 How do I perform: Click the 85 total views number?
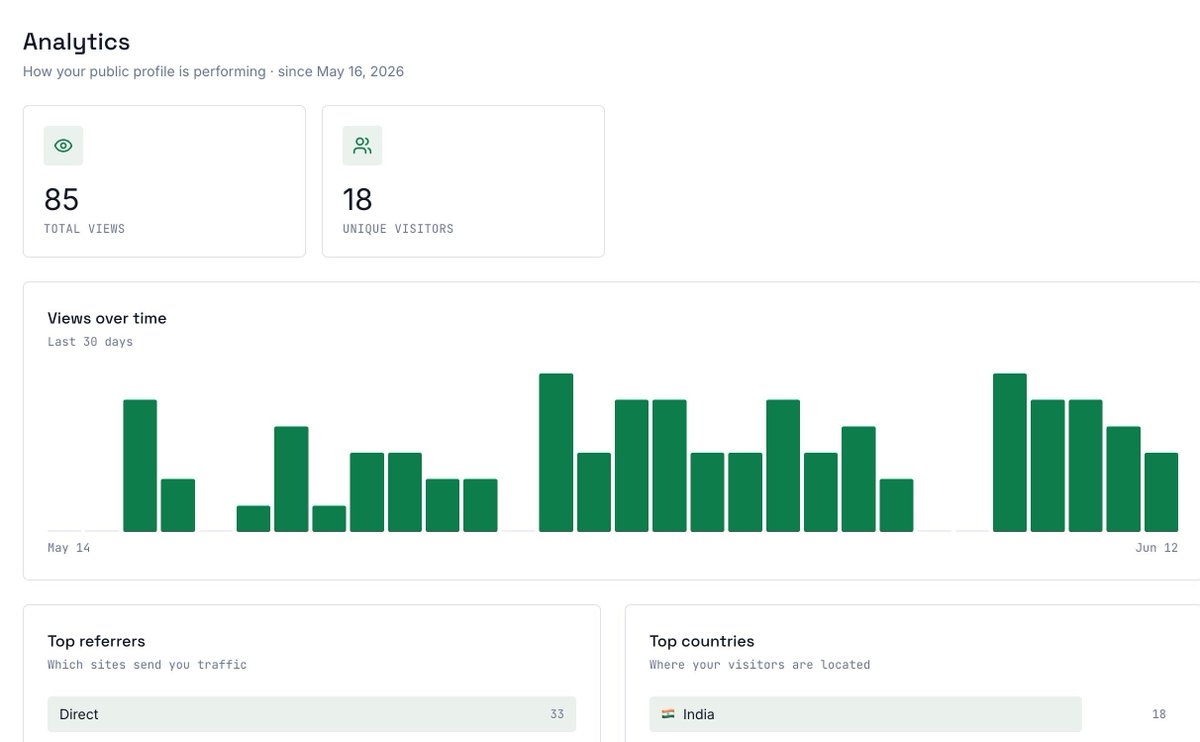coord(61,200)
